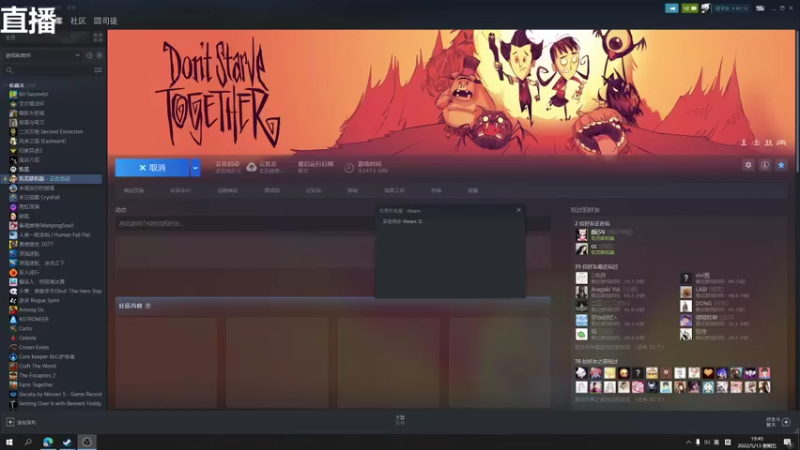Click the library search magnifier icon
The height and width of the screenshot is (450, 800).
pos(9,70)
